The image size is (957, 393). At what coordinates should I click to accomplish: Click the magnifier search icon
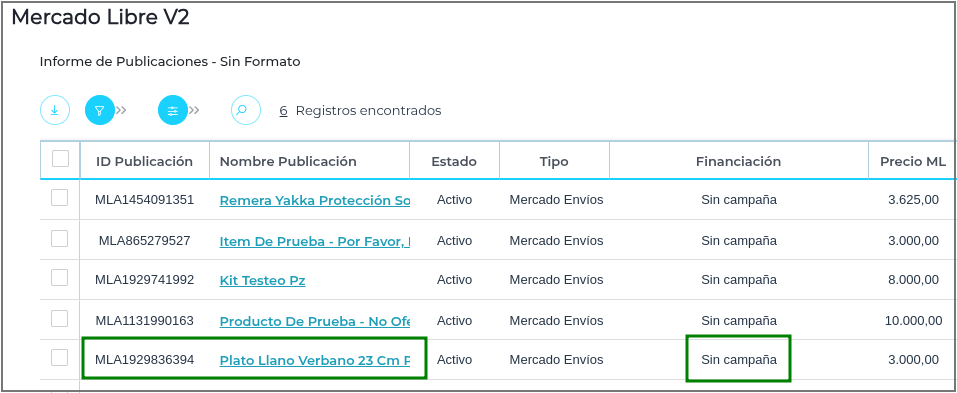pos(246,110)
